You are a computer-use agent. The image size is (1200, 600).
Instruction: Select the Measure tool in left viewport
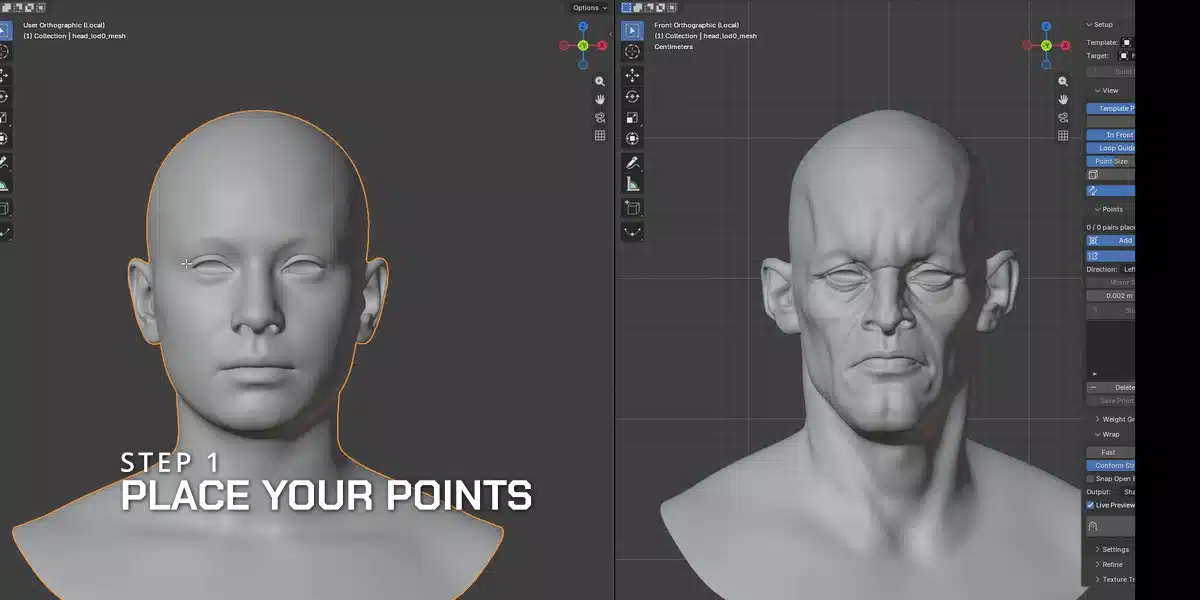tap(4, 185)
